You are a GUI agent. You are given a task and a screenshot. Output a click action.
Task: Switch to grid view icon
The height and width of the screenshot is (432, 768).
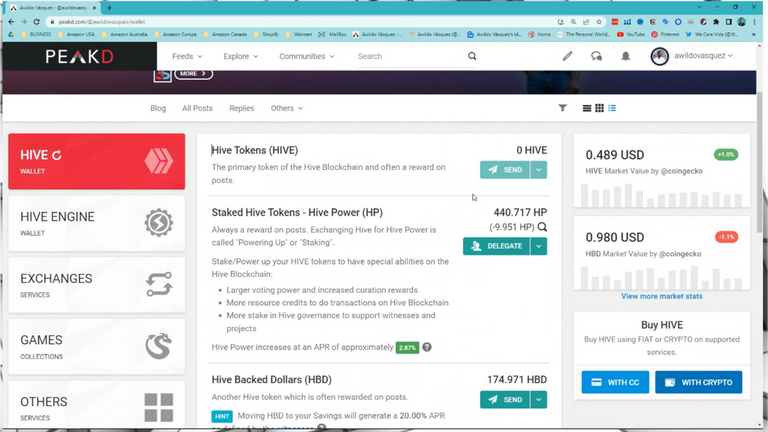coord(599,108)
